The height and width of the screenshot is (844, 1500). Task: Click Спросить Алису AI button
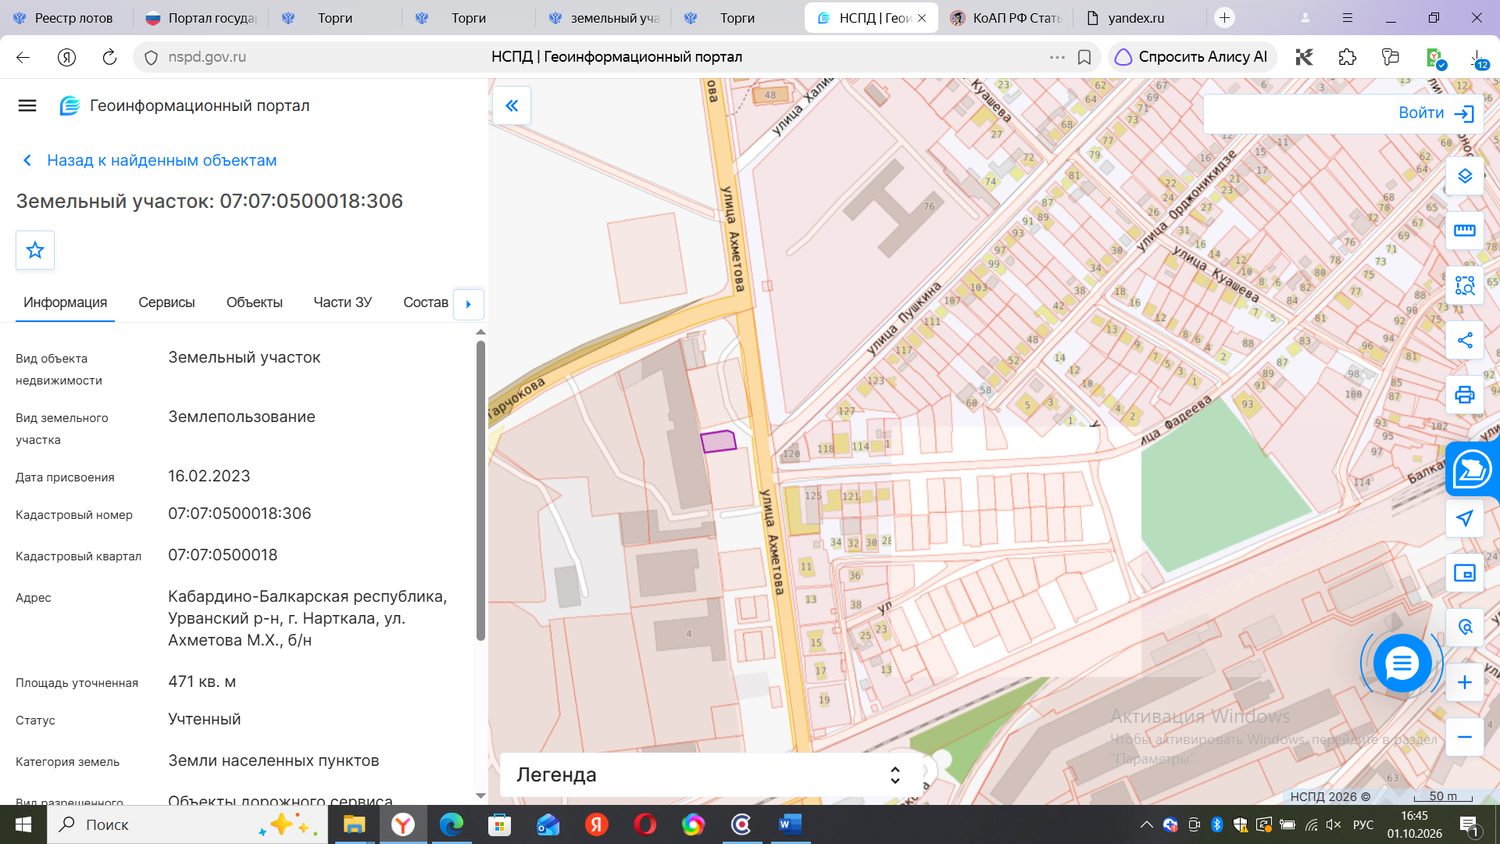1191,57
